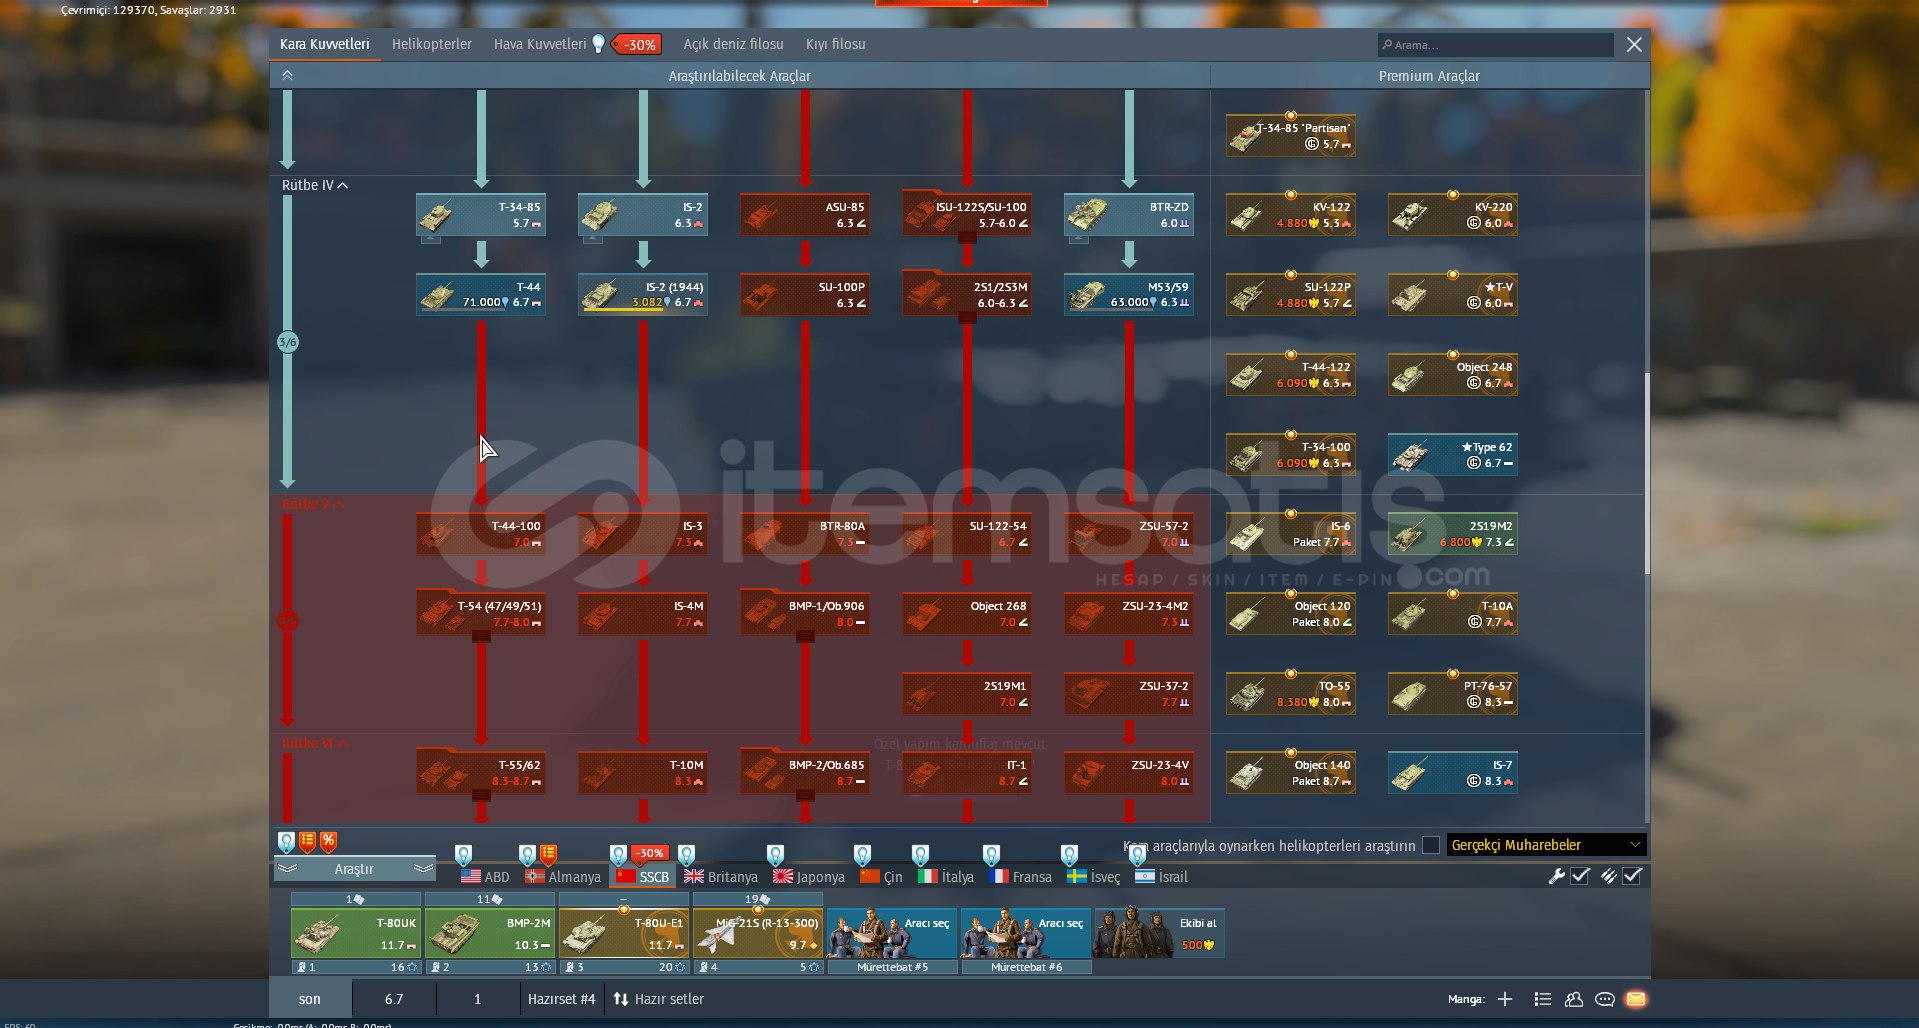Select the ABD nation flag
1919x1028 pixels.
[485, 876]
